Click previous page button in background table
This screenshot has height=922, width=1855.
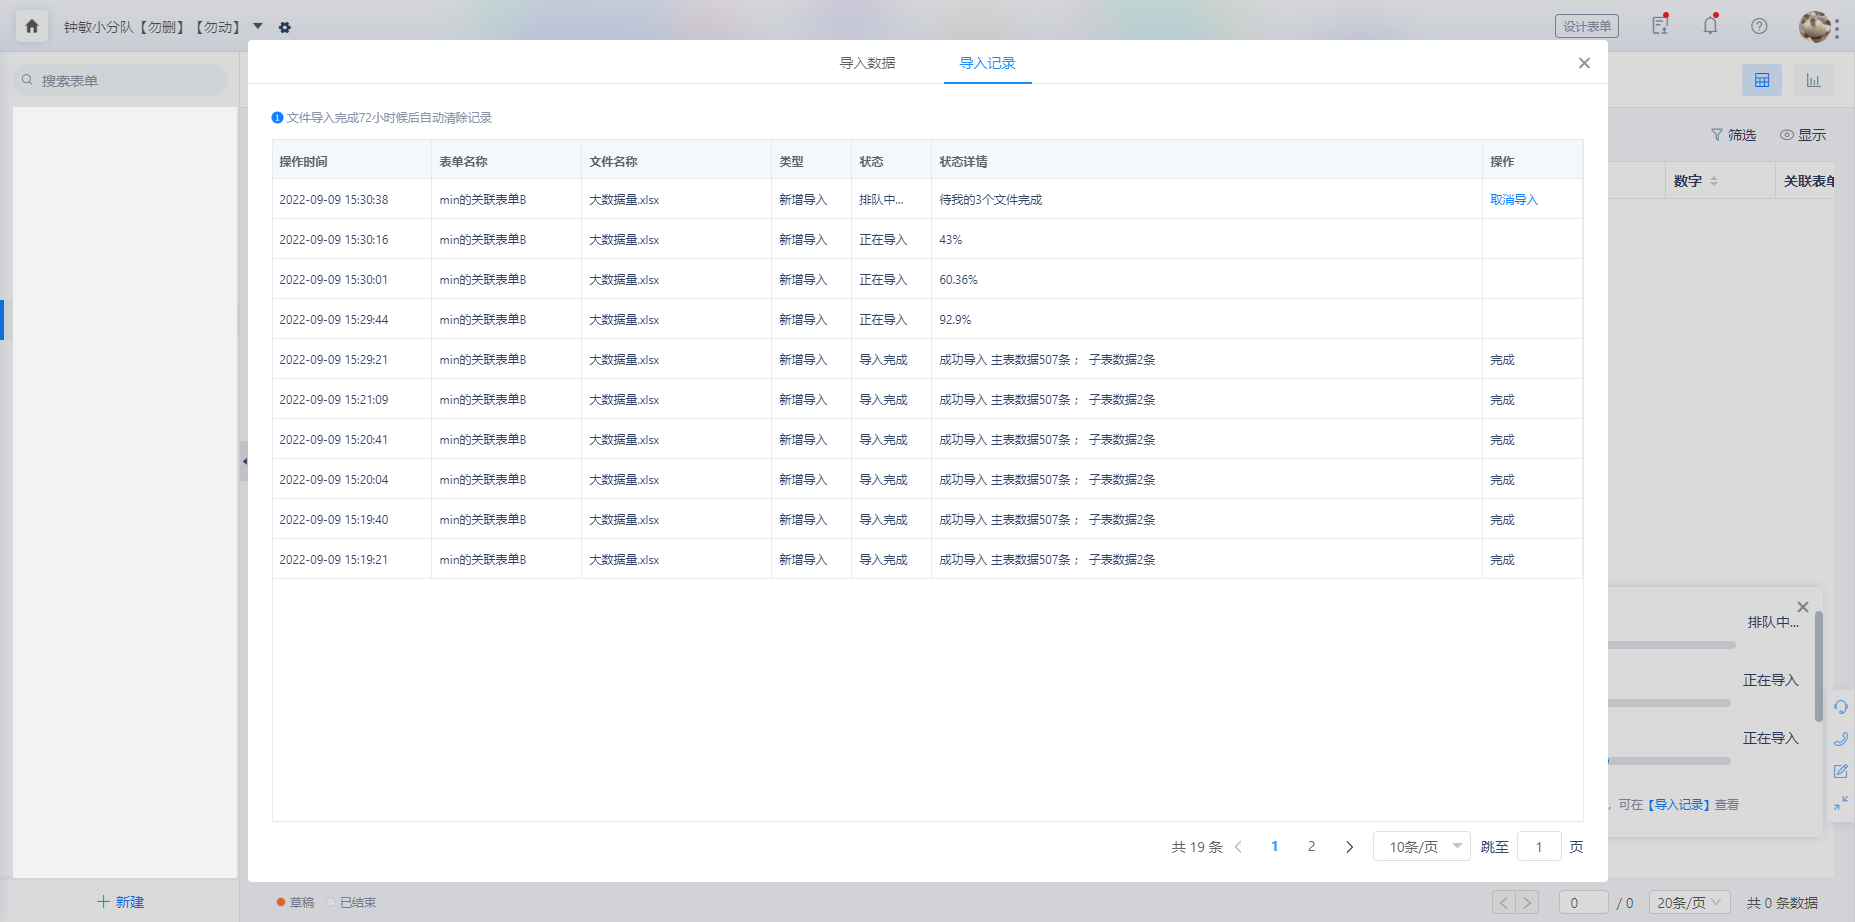point(1504,903)
